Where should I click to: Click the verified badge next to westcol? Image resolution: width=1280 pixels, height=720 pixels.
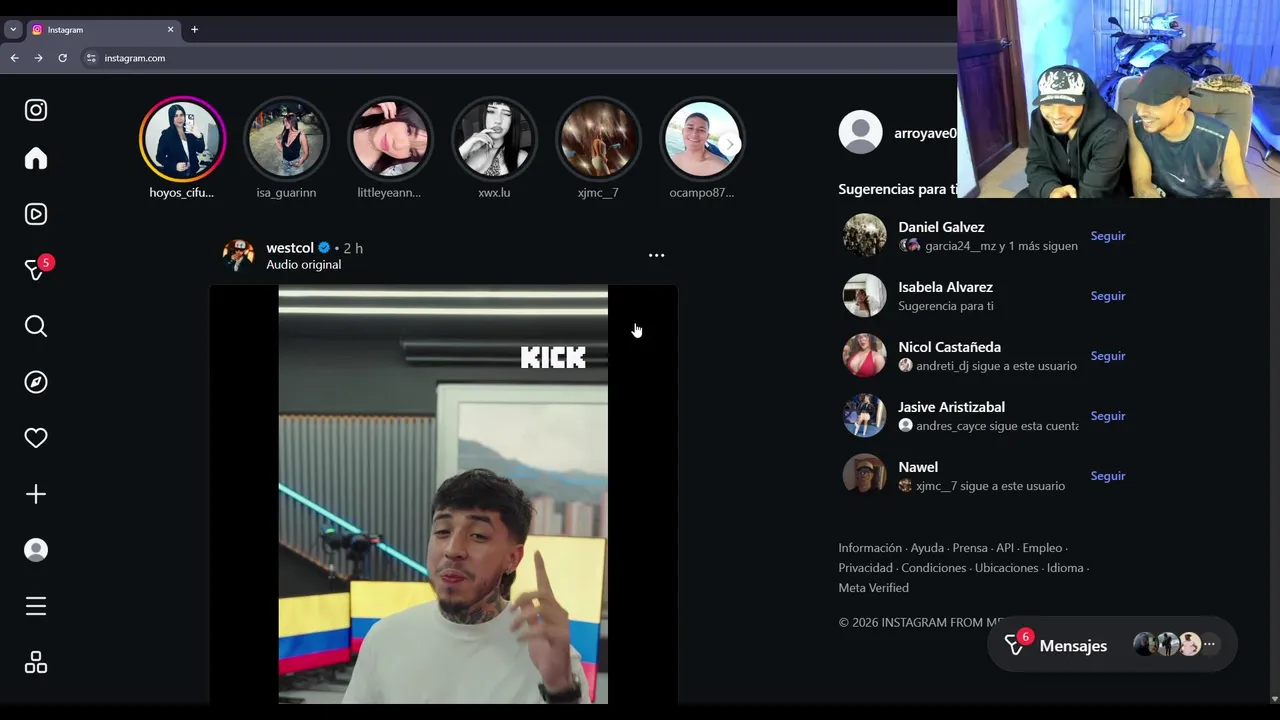click(x=324, y=248)
